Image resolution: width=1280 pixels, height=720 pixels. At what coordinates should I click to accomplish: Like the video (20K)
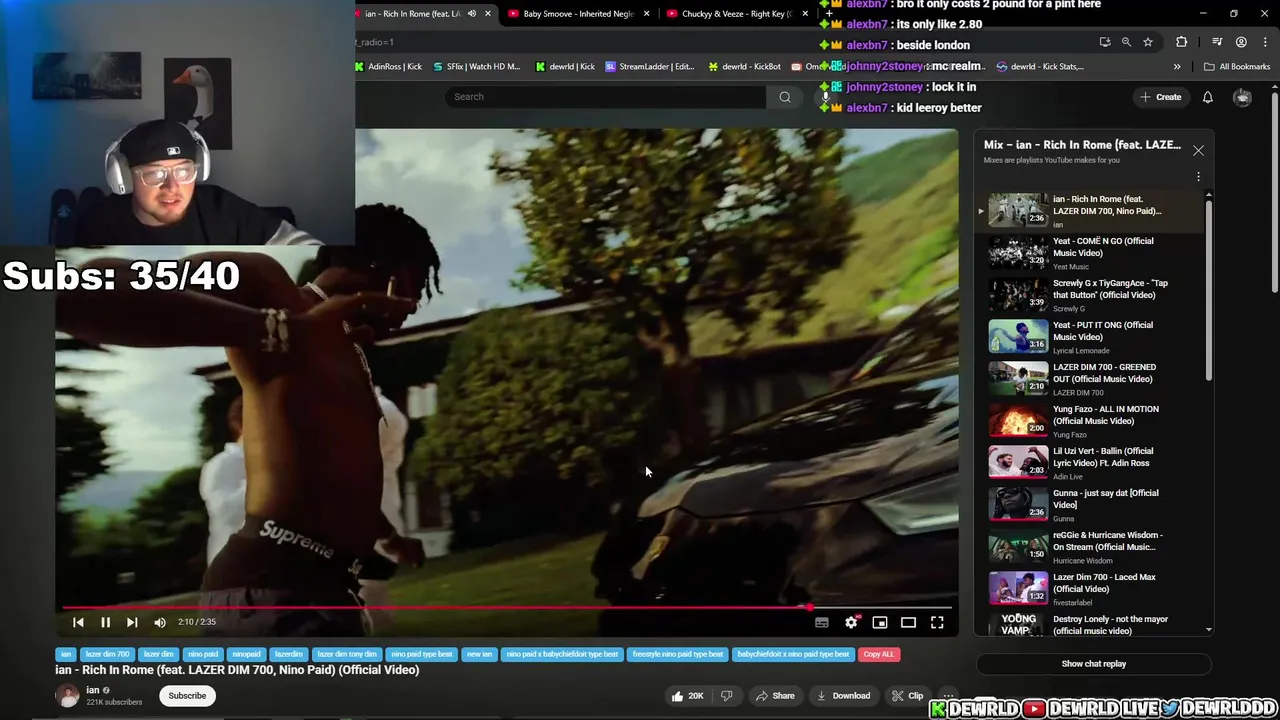(687, 696)
